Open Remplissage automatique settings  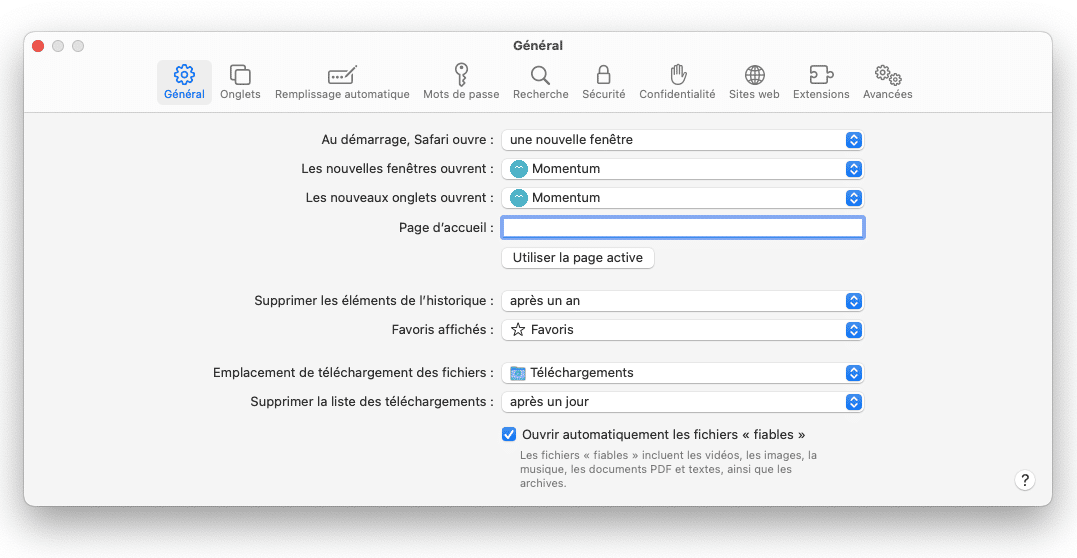[x=342, y=82]
